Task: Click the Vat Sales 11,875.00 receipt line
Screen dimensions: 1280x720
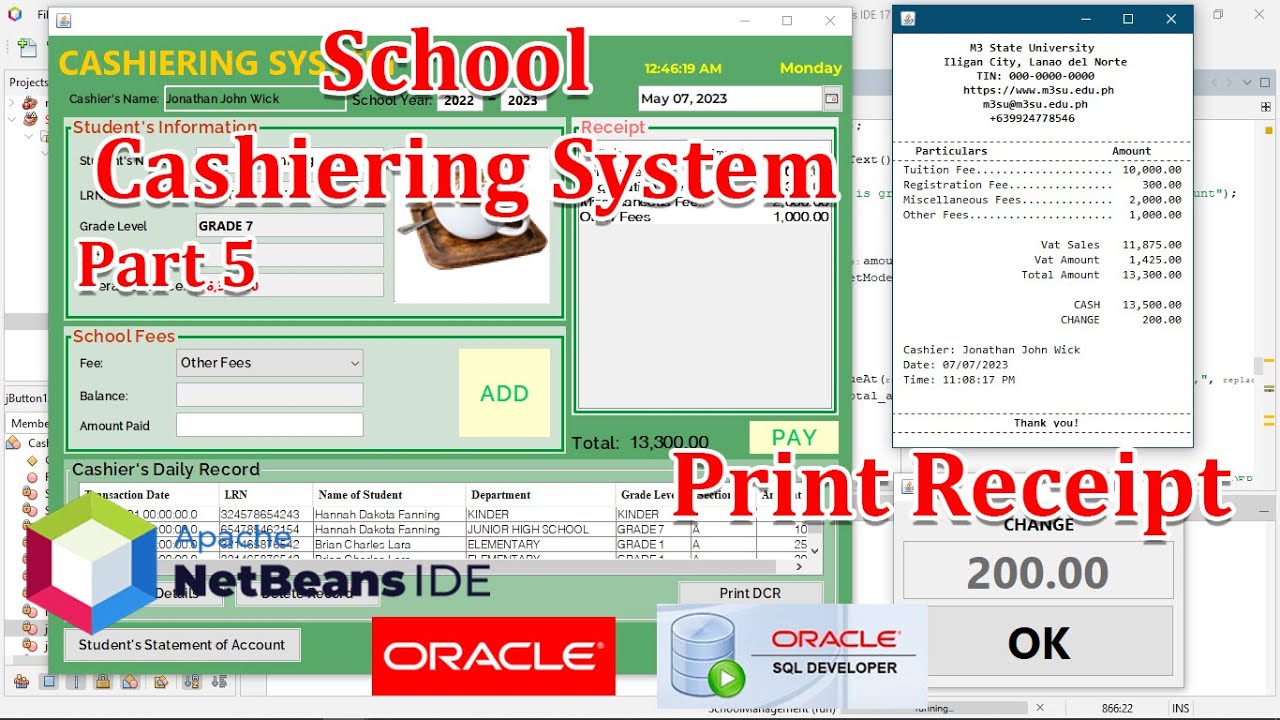Action: tap(1111, 245)
